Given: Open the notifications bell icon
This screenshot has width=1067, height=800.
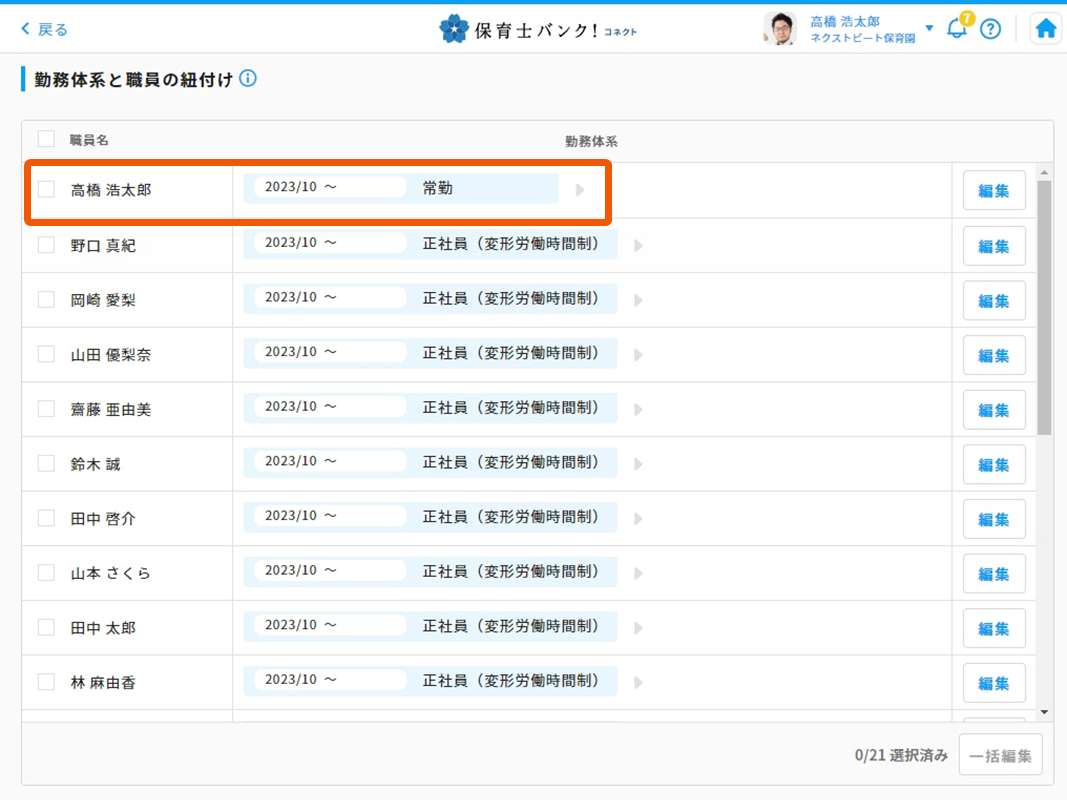Looking at the screenshot, I should [x=957, y=29].
